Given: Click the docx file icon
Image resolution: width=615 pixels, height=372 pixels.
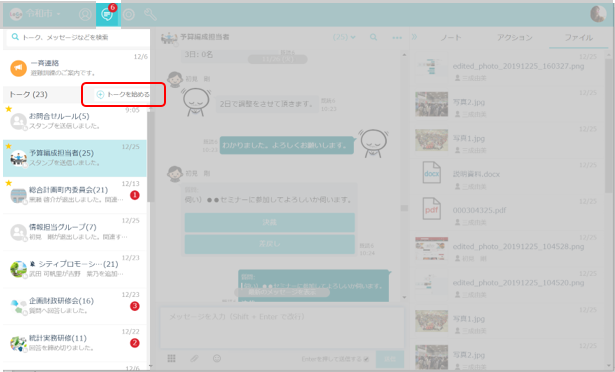Looking at the screenshot, I should [x=431, y=173].
